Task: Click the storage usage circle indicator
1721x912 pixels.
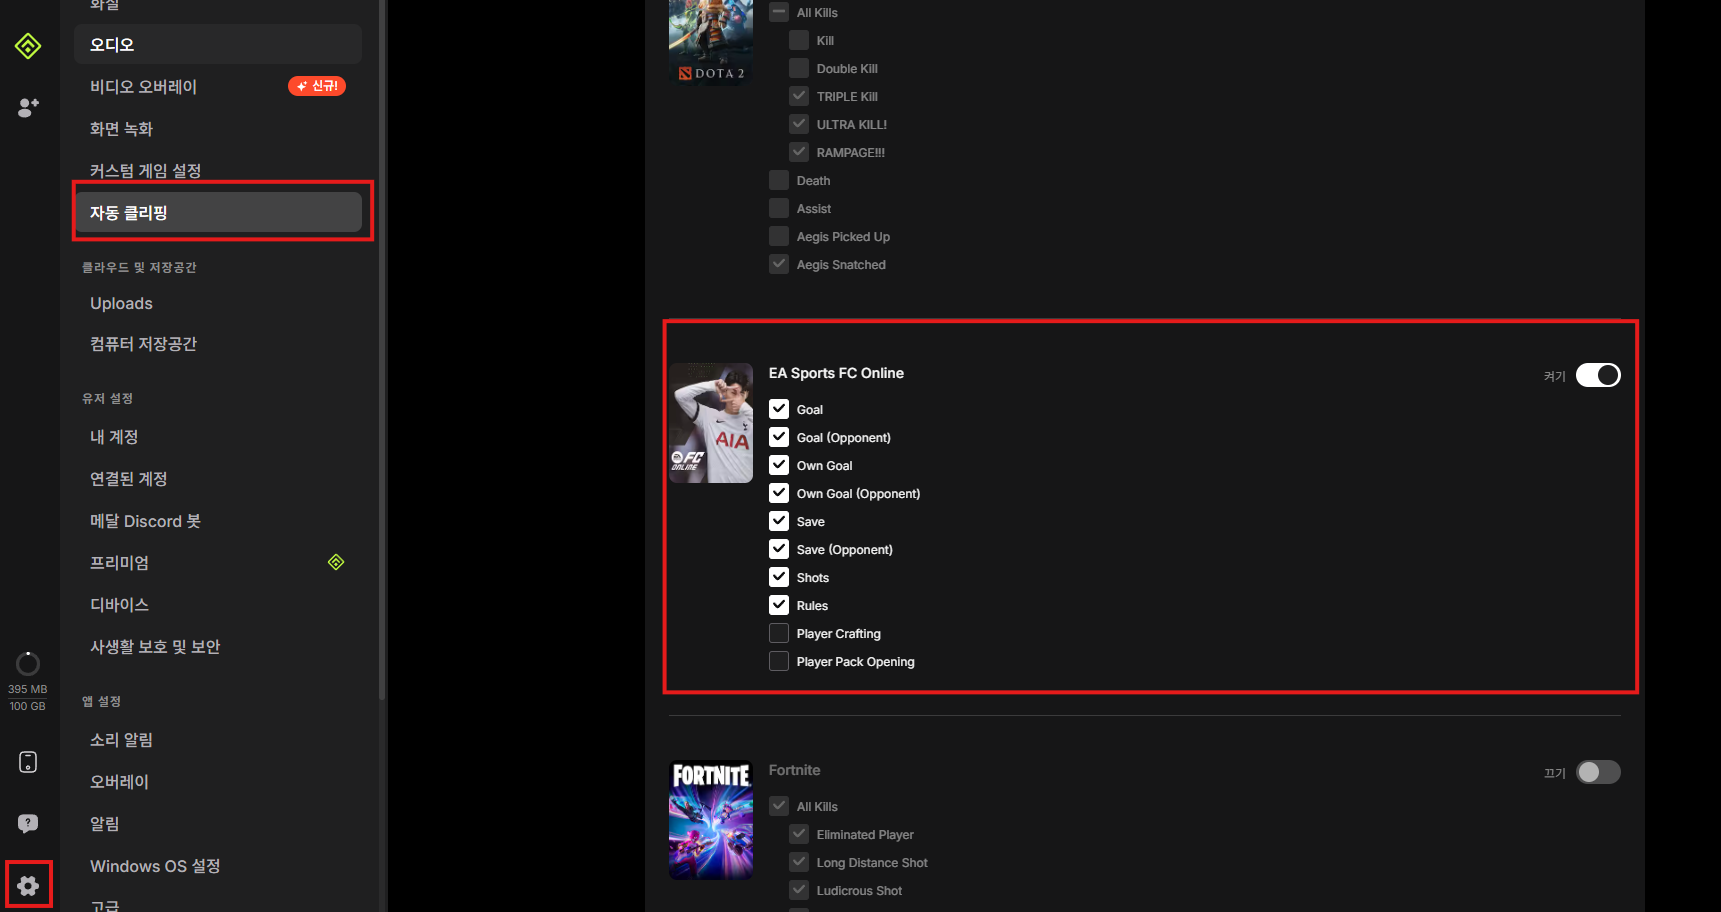Action: click(x=28, y=663)
